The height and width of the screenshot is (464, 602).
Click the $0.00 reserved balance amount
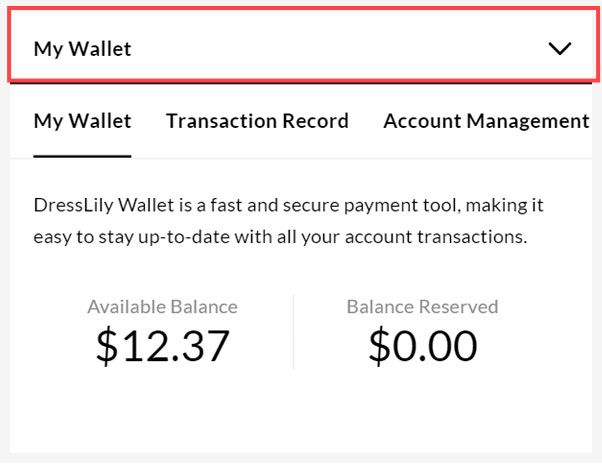[422, 345]
